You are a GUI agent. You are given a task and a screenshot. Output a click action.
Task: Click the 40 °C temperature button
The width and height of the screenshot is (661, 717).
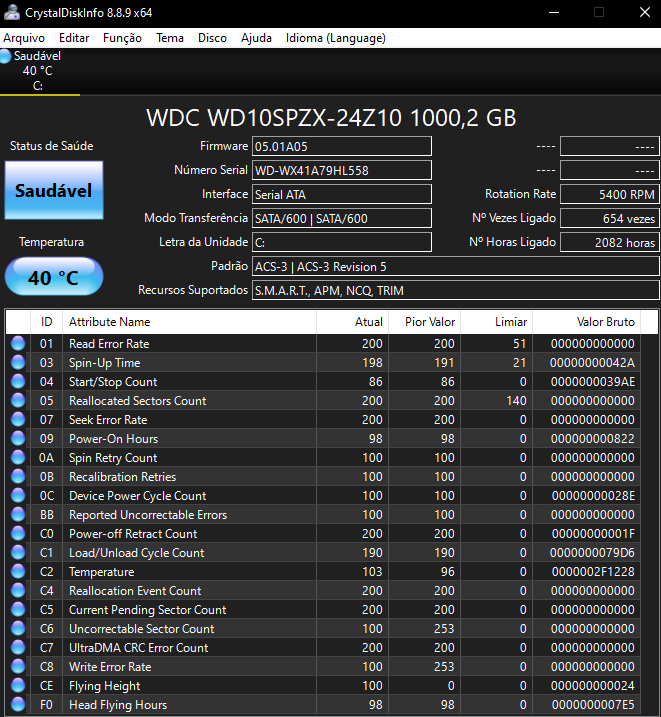(x=54, y=277)
